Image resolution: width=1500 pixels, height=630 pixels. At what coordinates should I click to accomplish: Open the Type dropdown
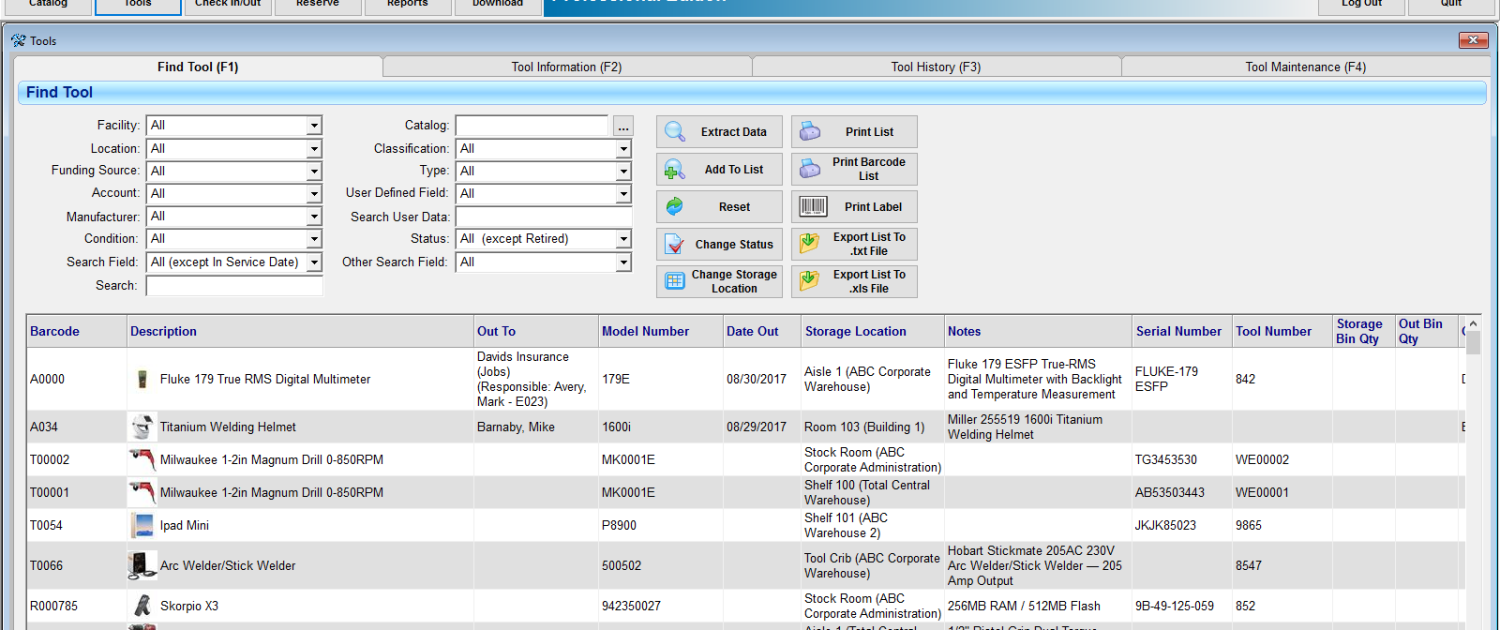click(x=624, y=171)
